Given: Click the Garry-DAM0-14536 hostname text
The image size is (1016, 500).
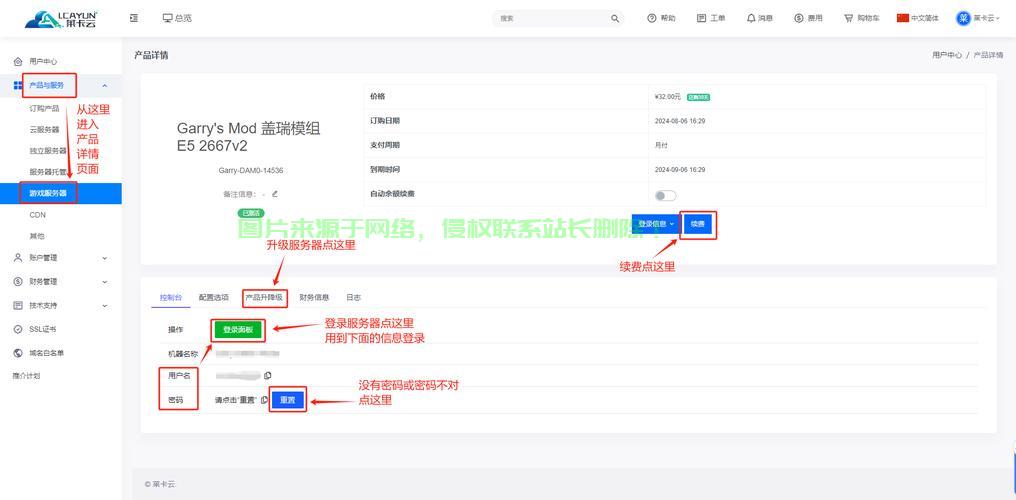Looking at the screenshot, I should 251,170.
